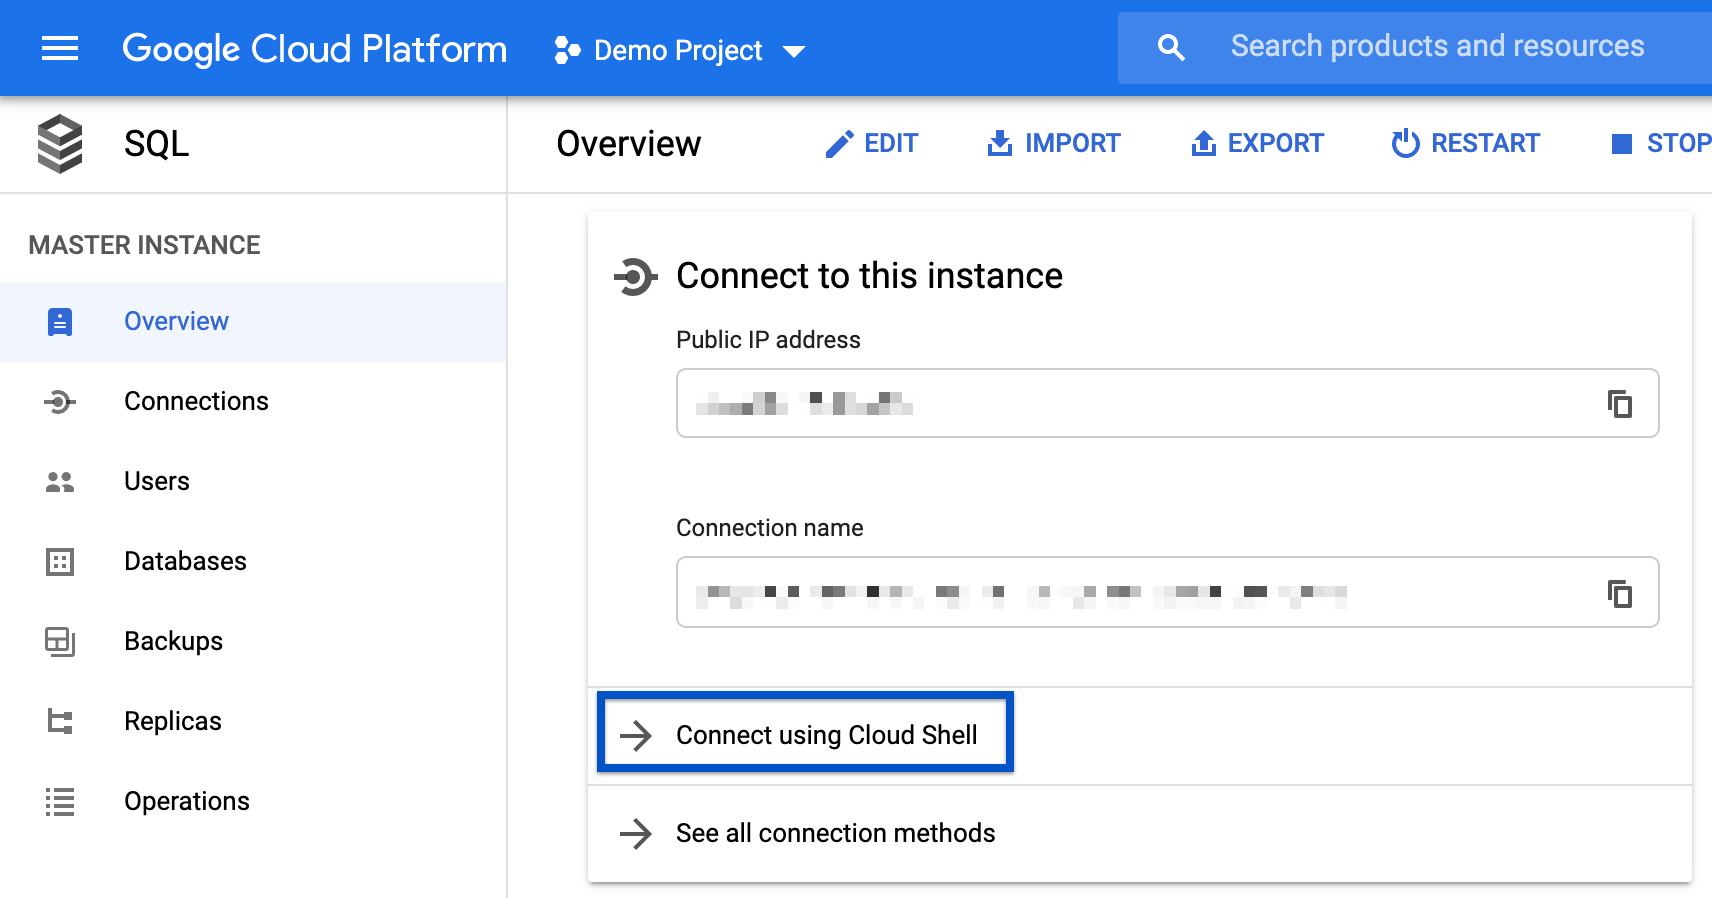Open the Databases sidebar item
This screenshot has width=1712, height=898.
(253, 562)
